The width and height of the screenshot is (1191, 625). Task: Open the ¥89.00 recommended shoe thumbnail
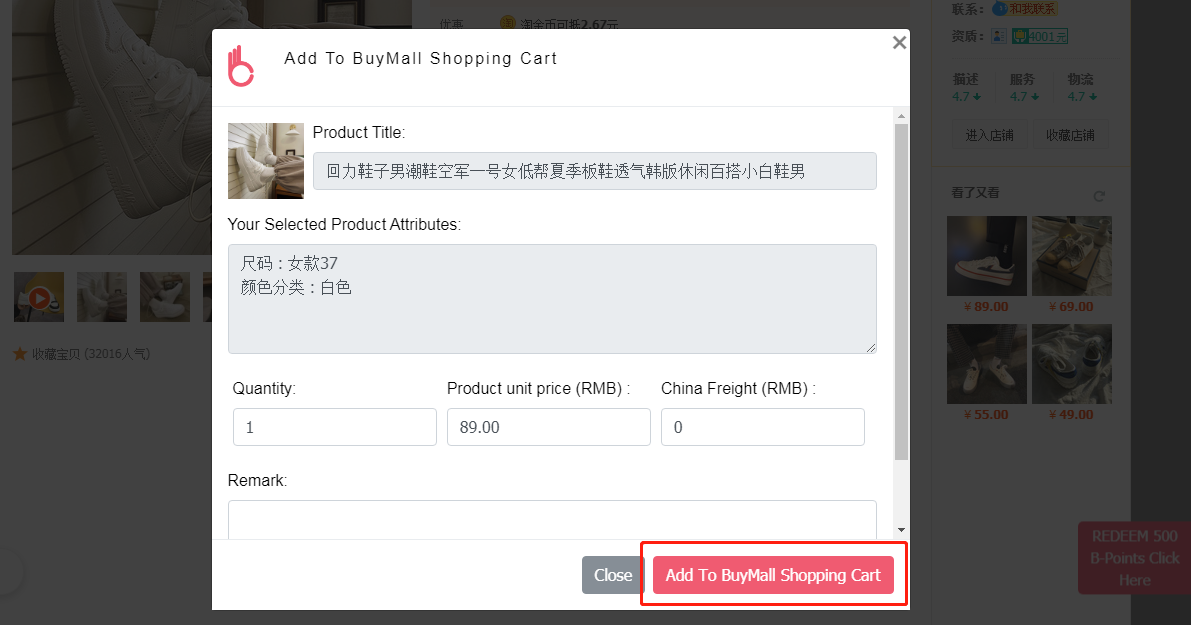tap(987, 256)
